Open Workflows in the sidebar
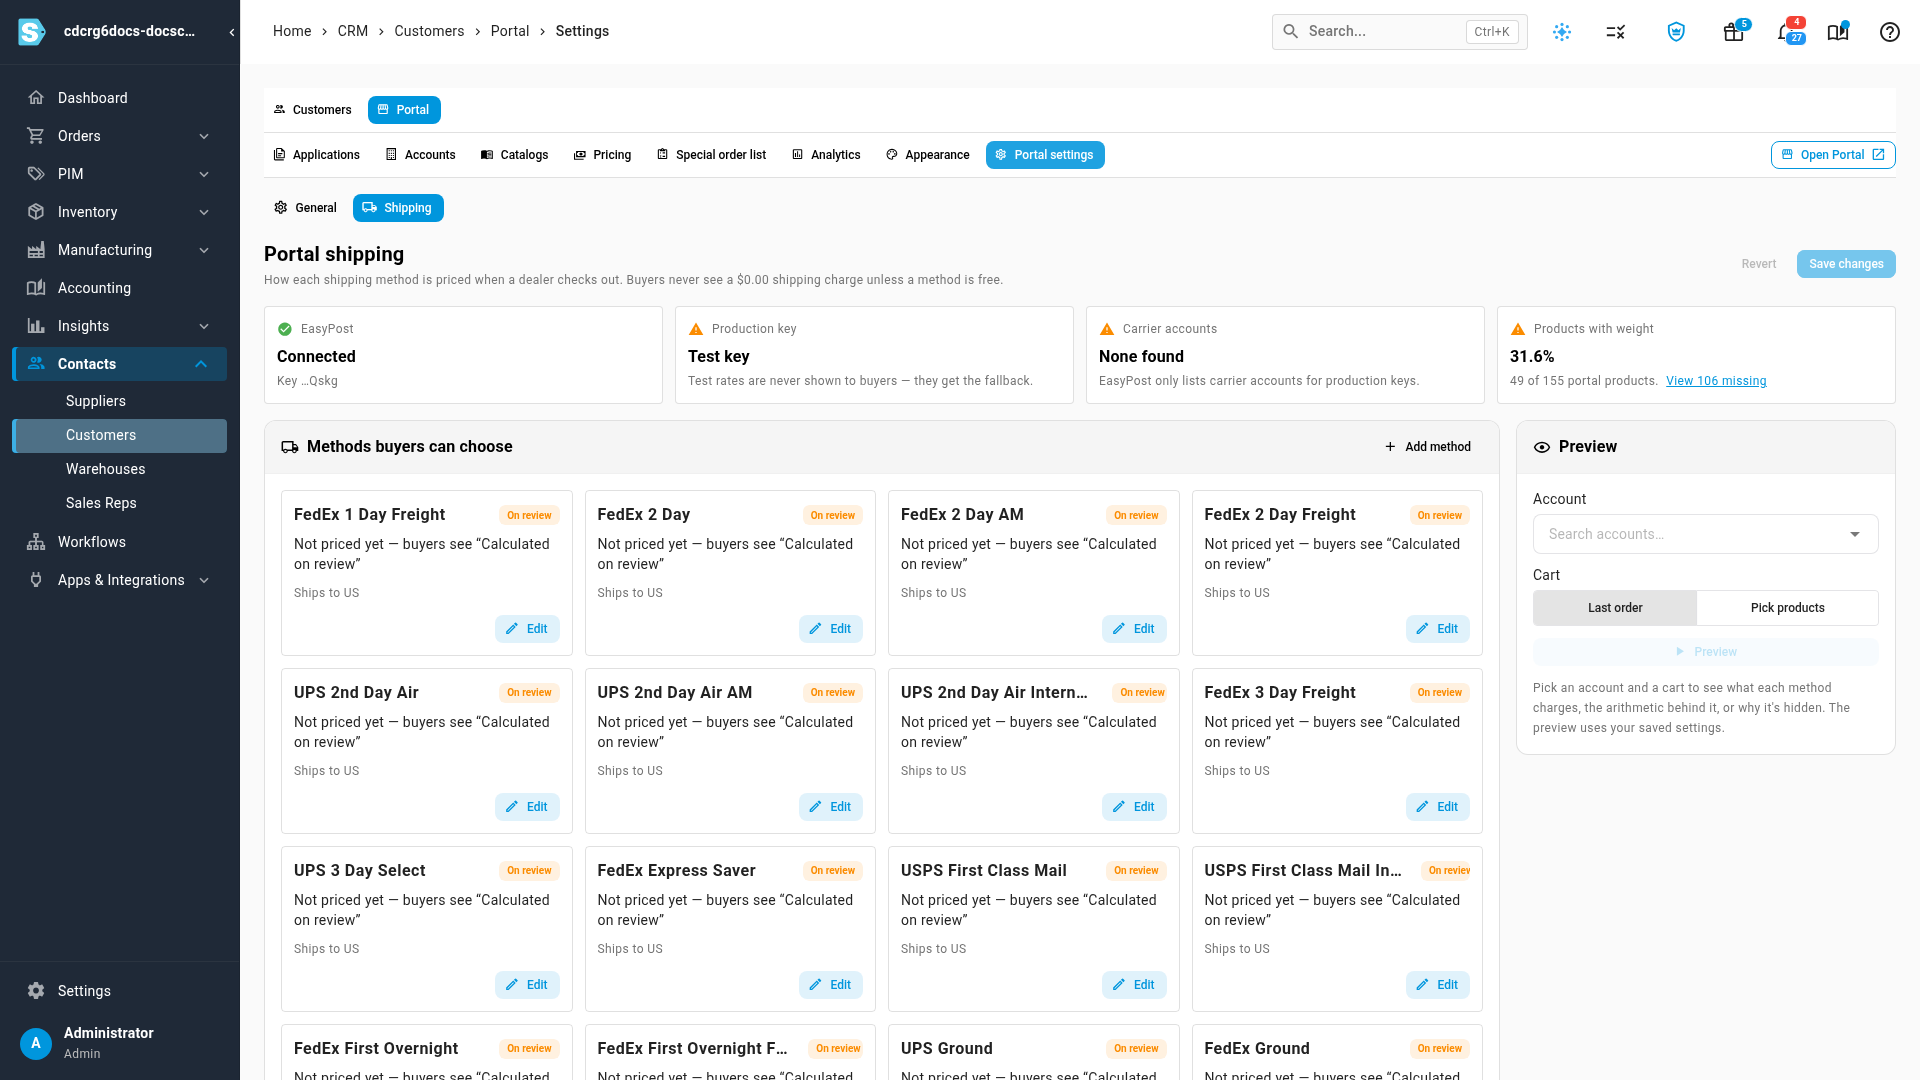The width and height of the screenshot is (1920, 1080). [120, 542]
